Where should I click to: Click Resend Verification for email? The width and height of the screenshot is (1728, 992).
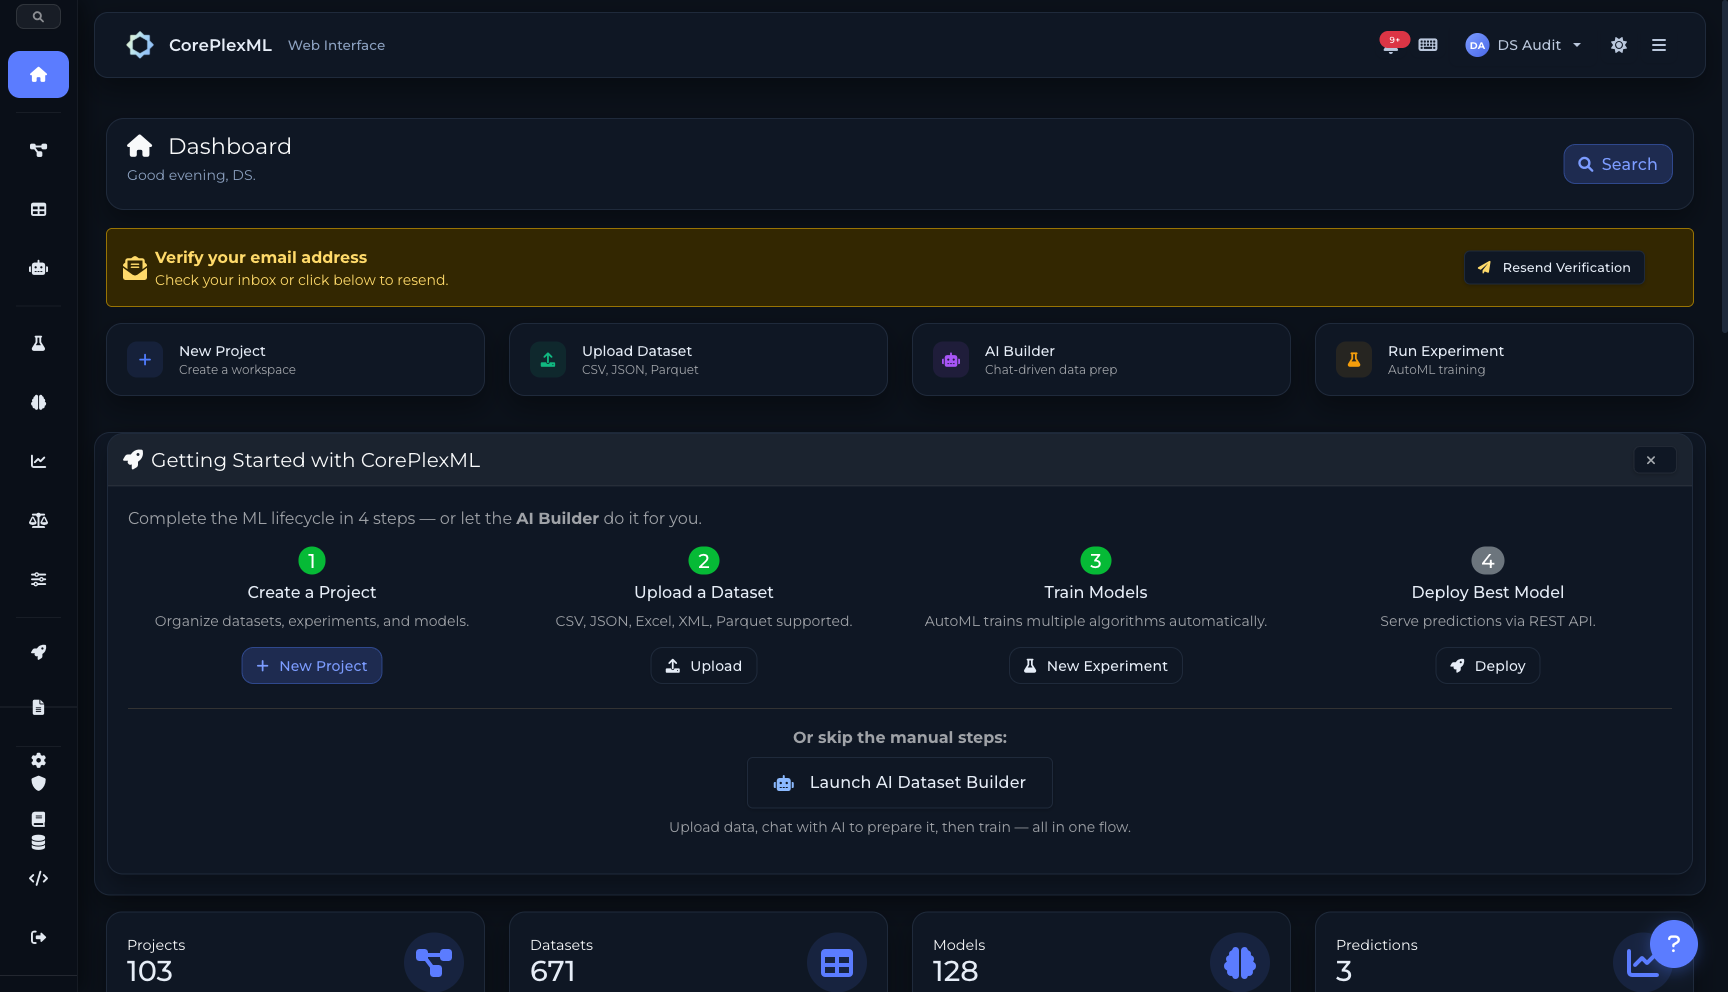pyautogui.click(x=1553, y=267)
